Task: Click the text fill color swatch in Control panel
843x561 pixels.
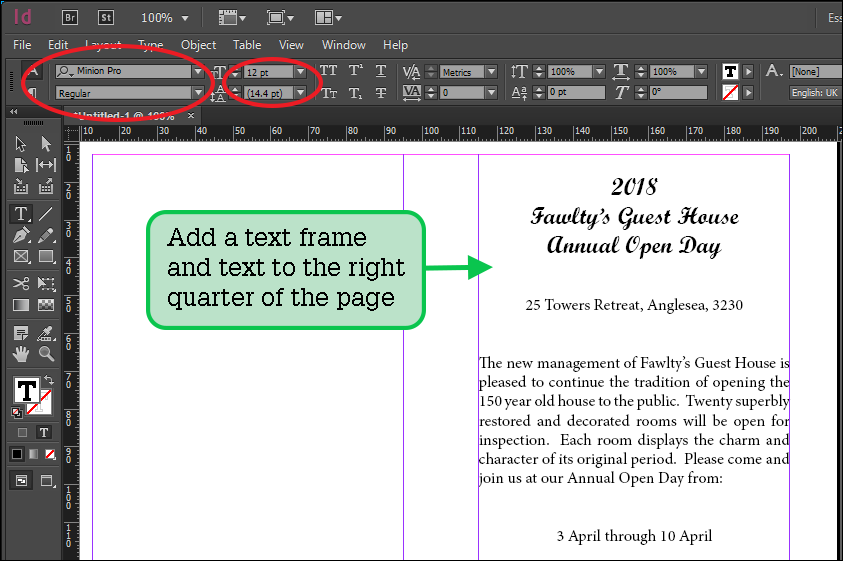Action: coord(730,72)
